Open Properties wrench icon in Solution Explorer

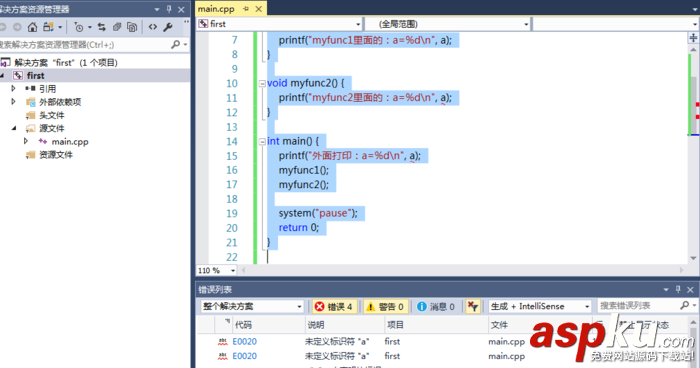[x=168, y=27]
